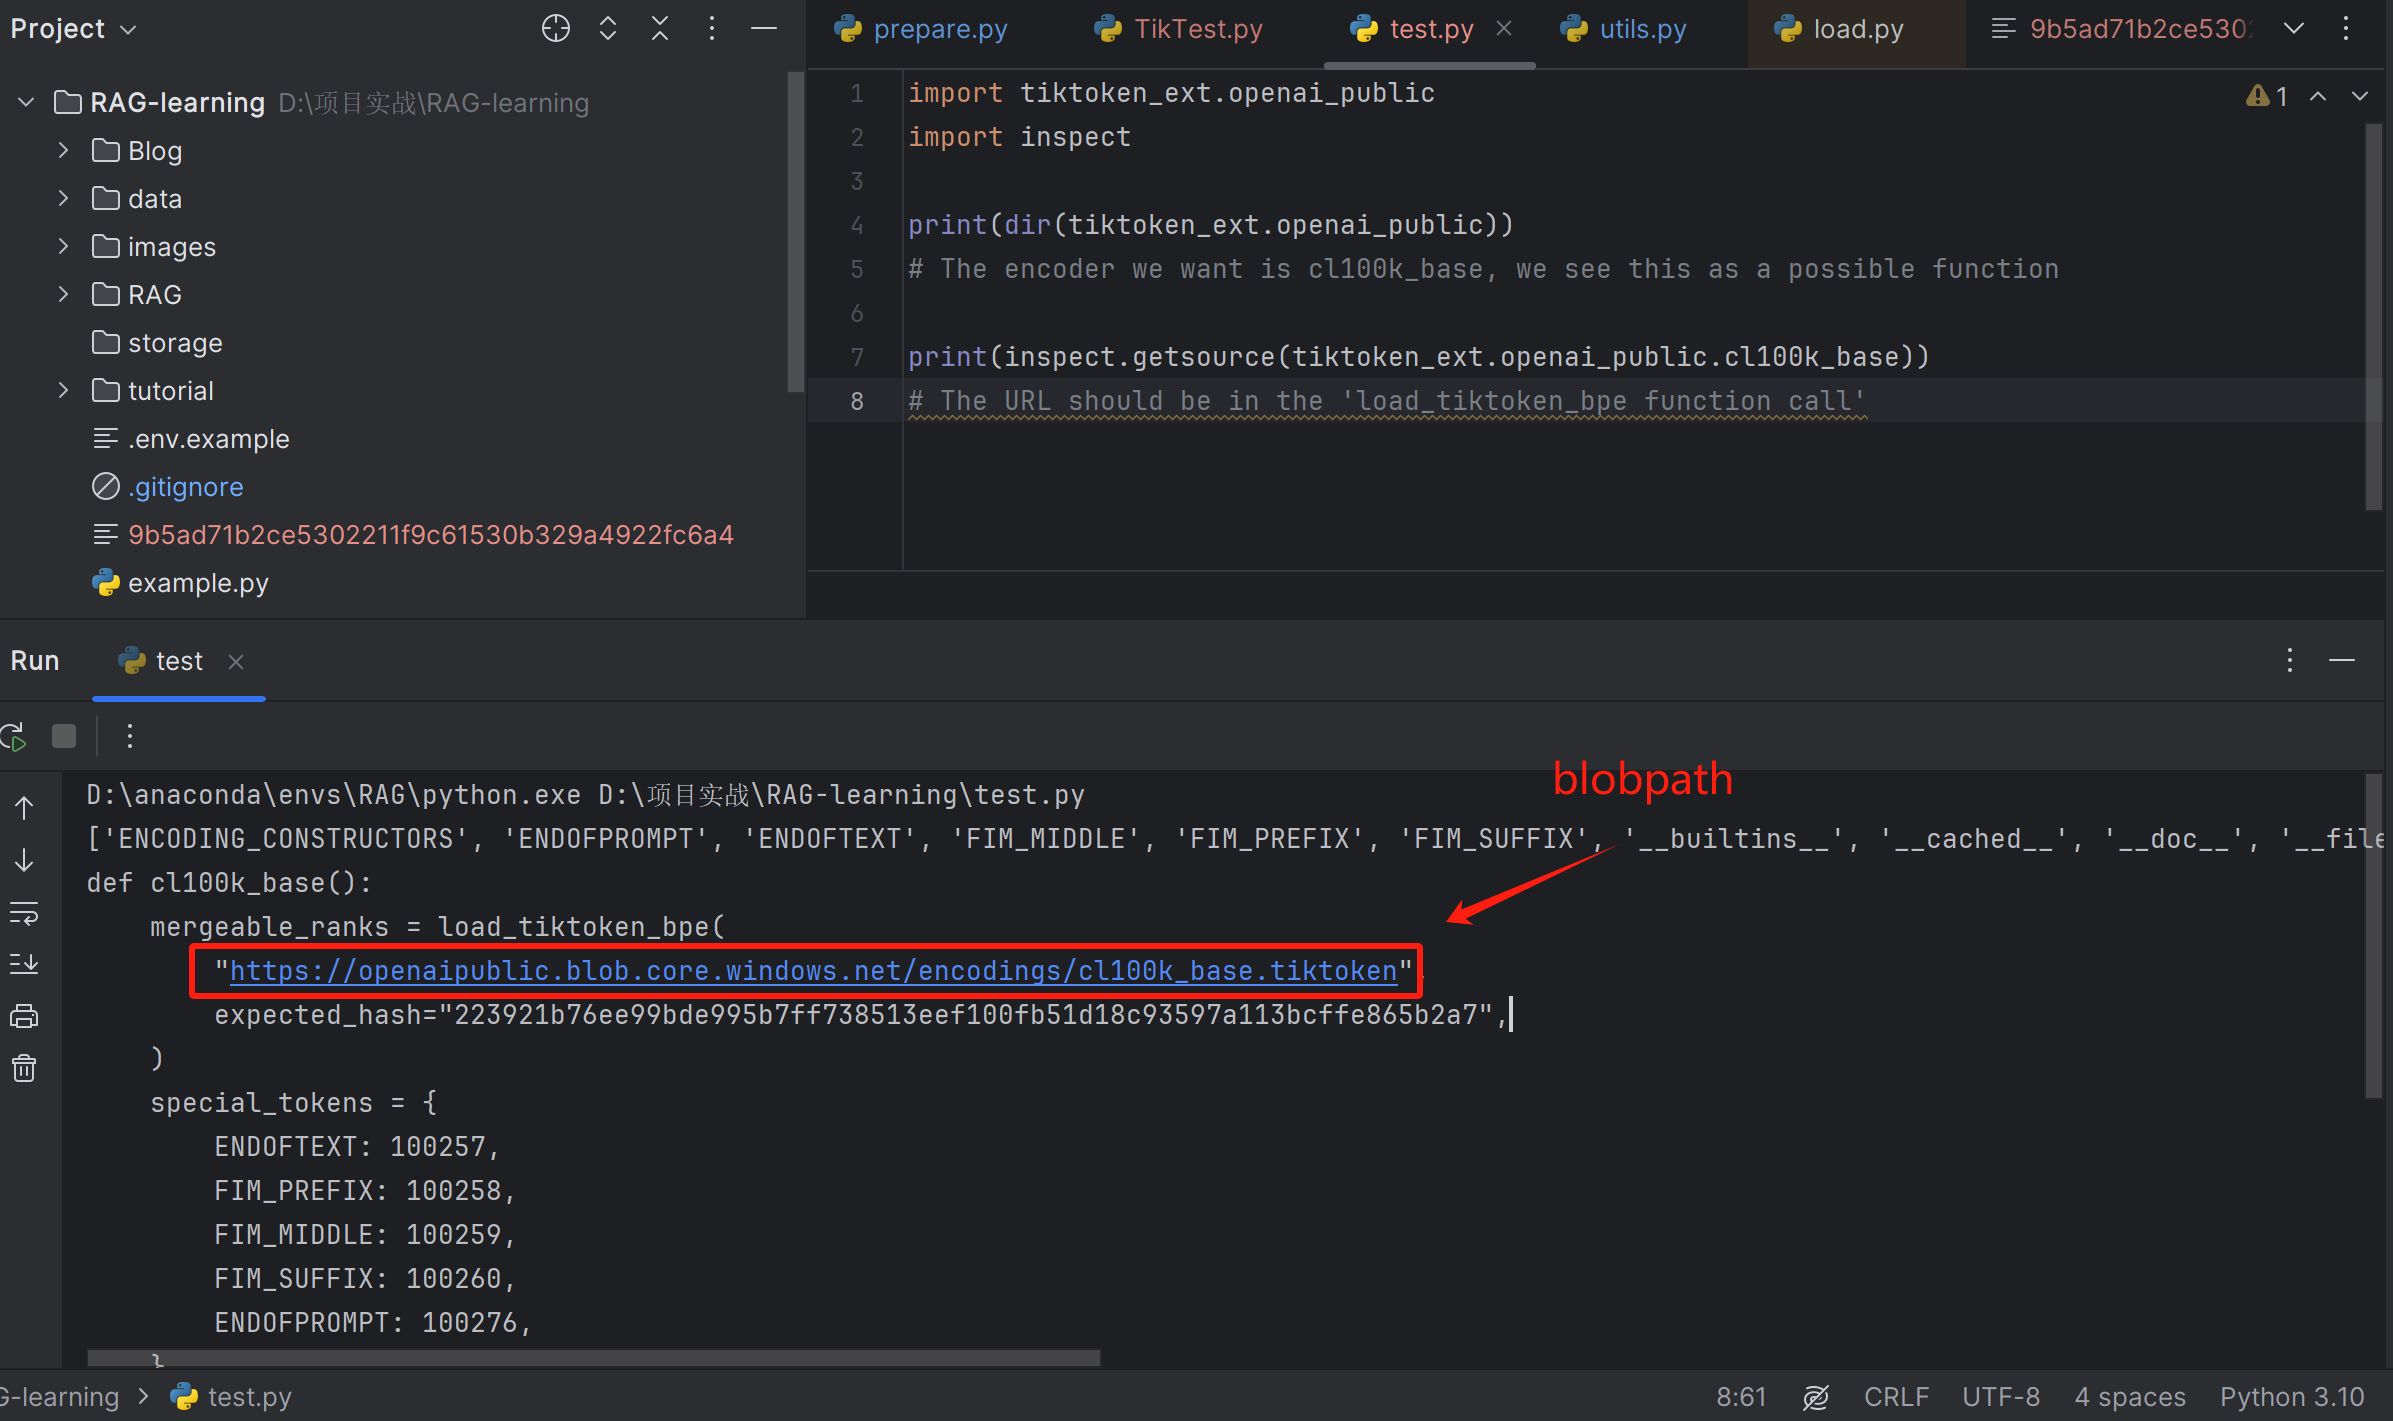Image resolution: width=2393 pixels, height=1421 pixels.
Task: Jump up the stack trace arrow
Action: coord(24,808)
